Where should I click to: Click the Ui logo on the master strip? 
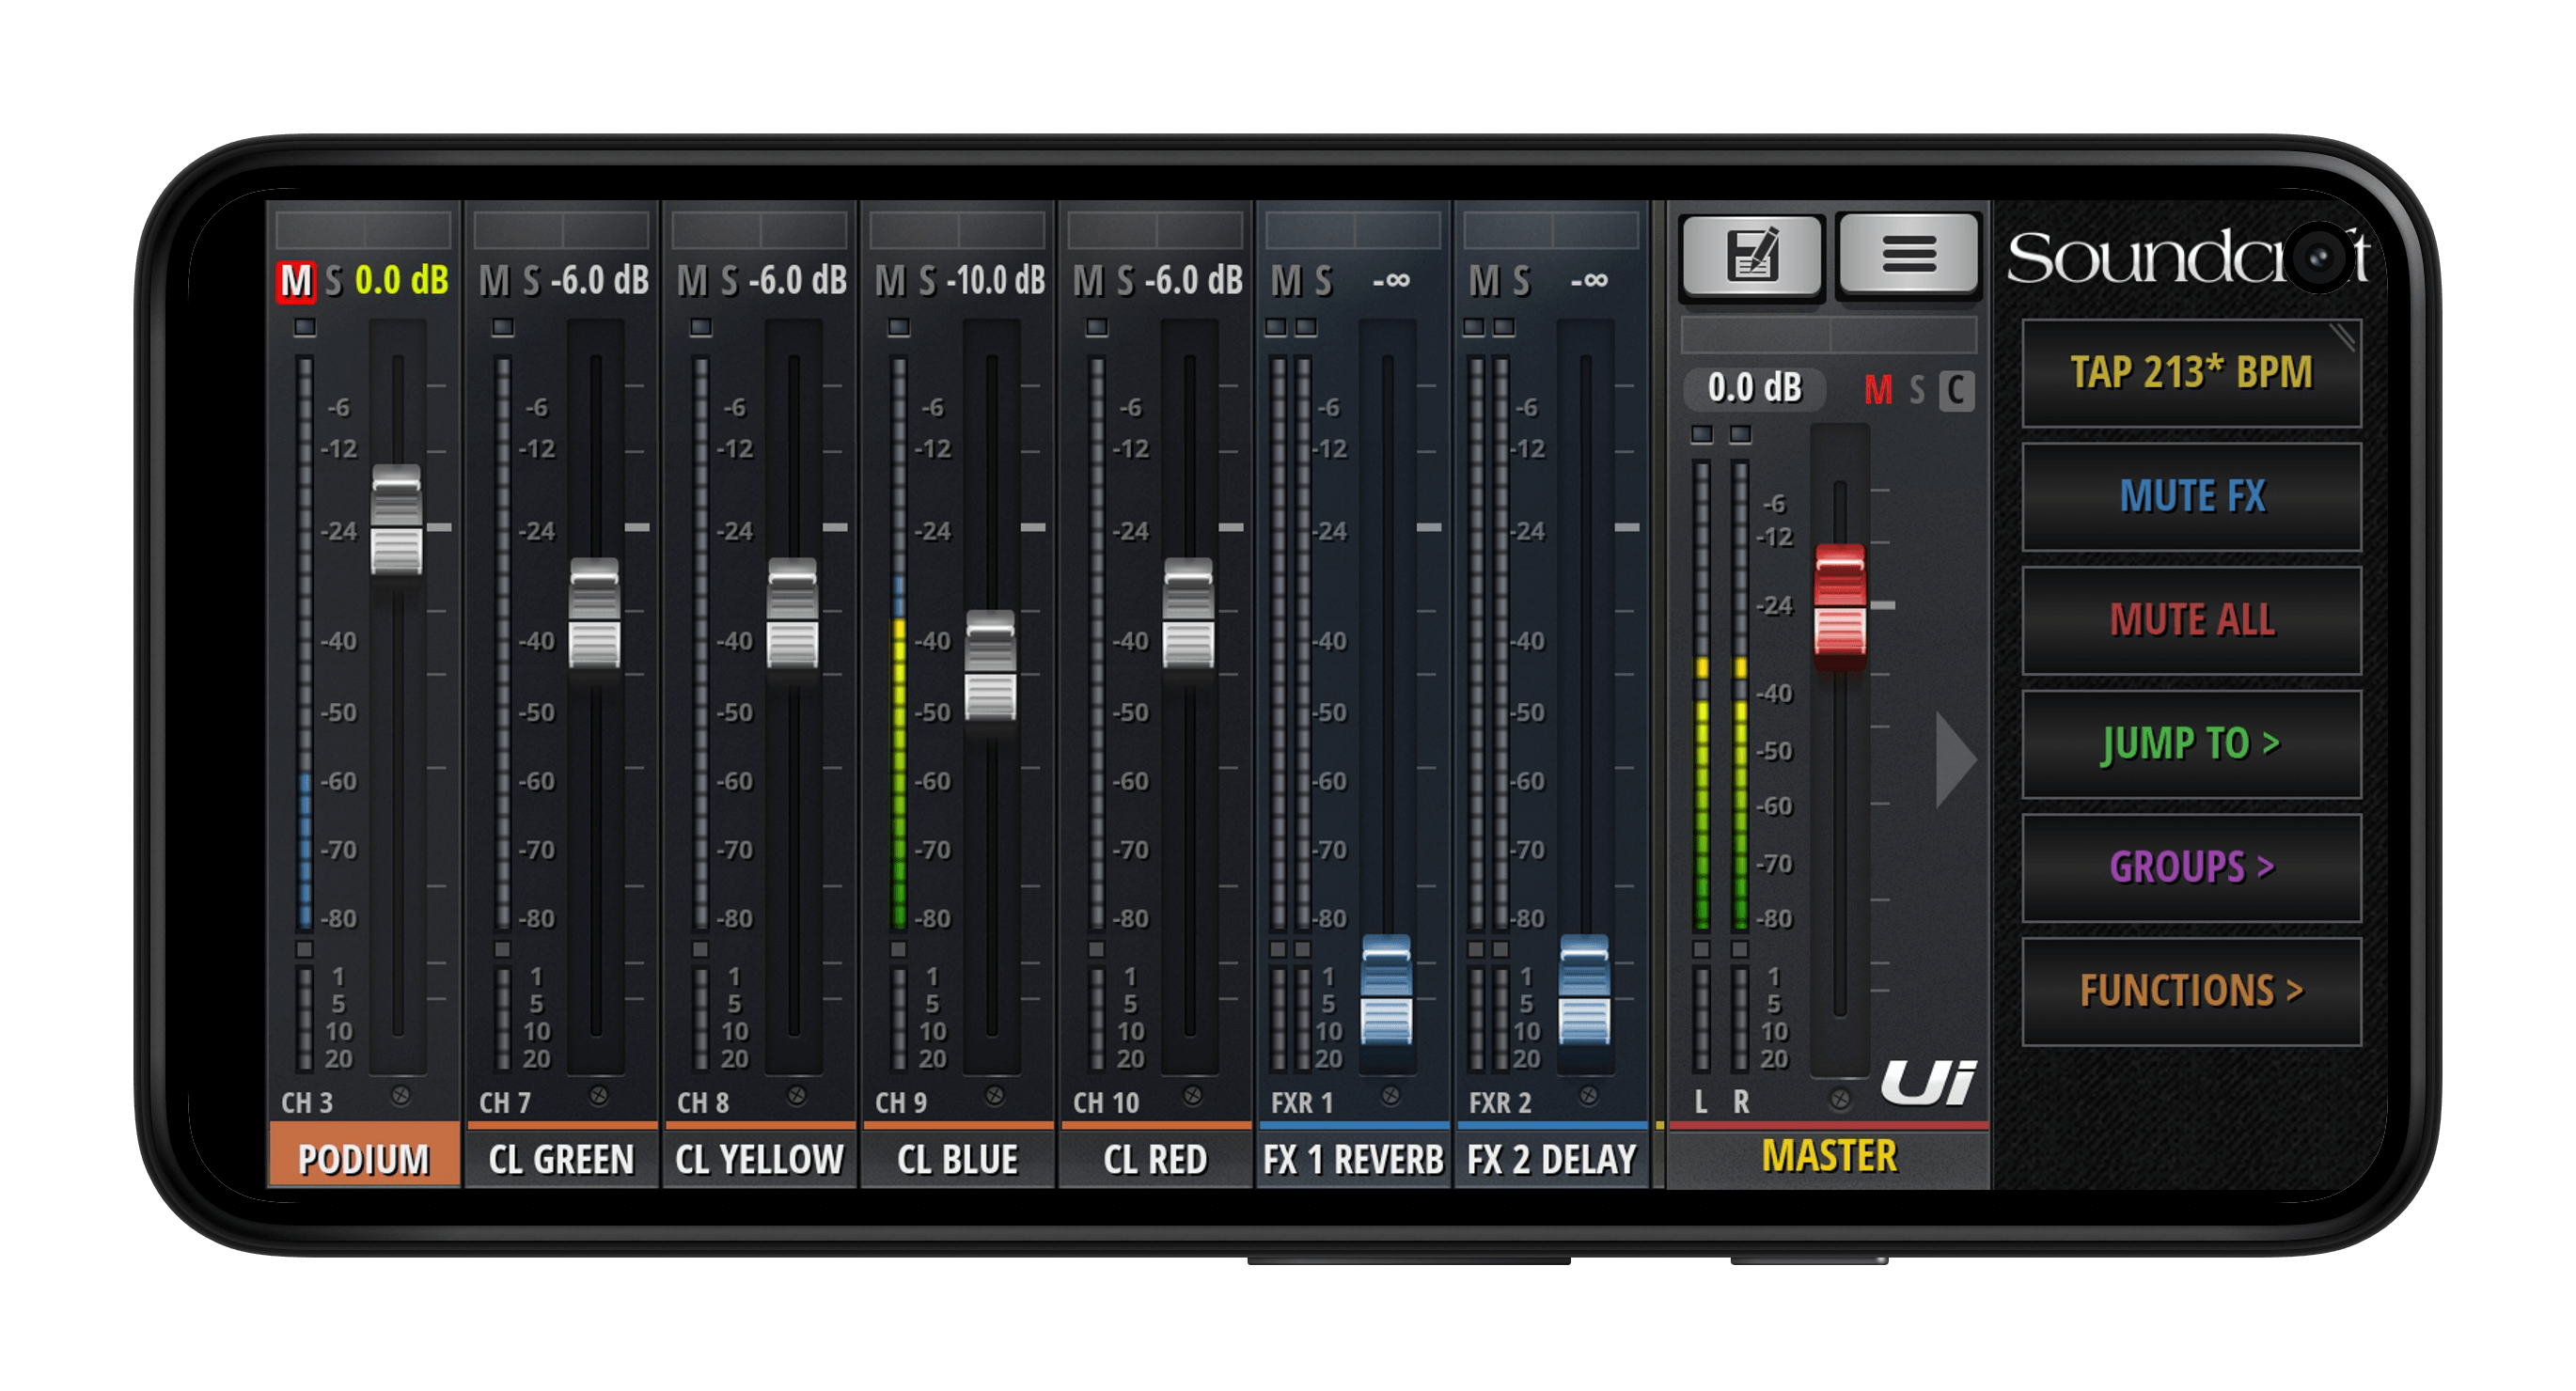click(1927, 1083)
